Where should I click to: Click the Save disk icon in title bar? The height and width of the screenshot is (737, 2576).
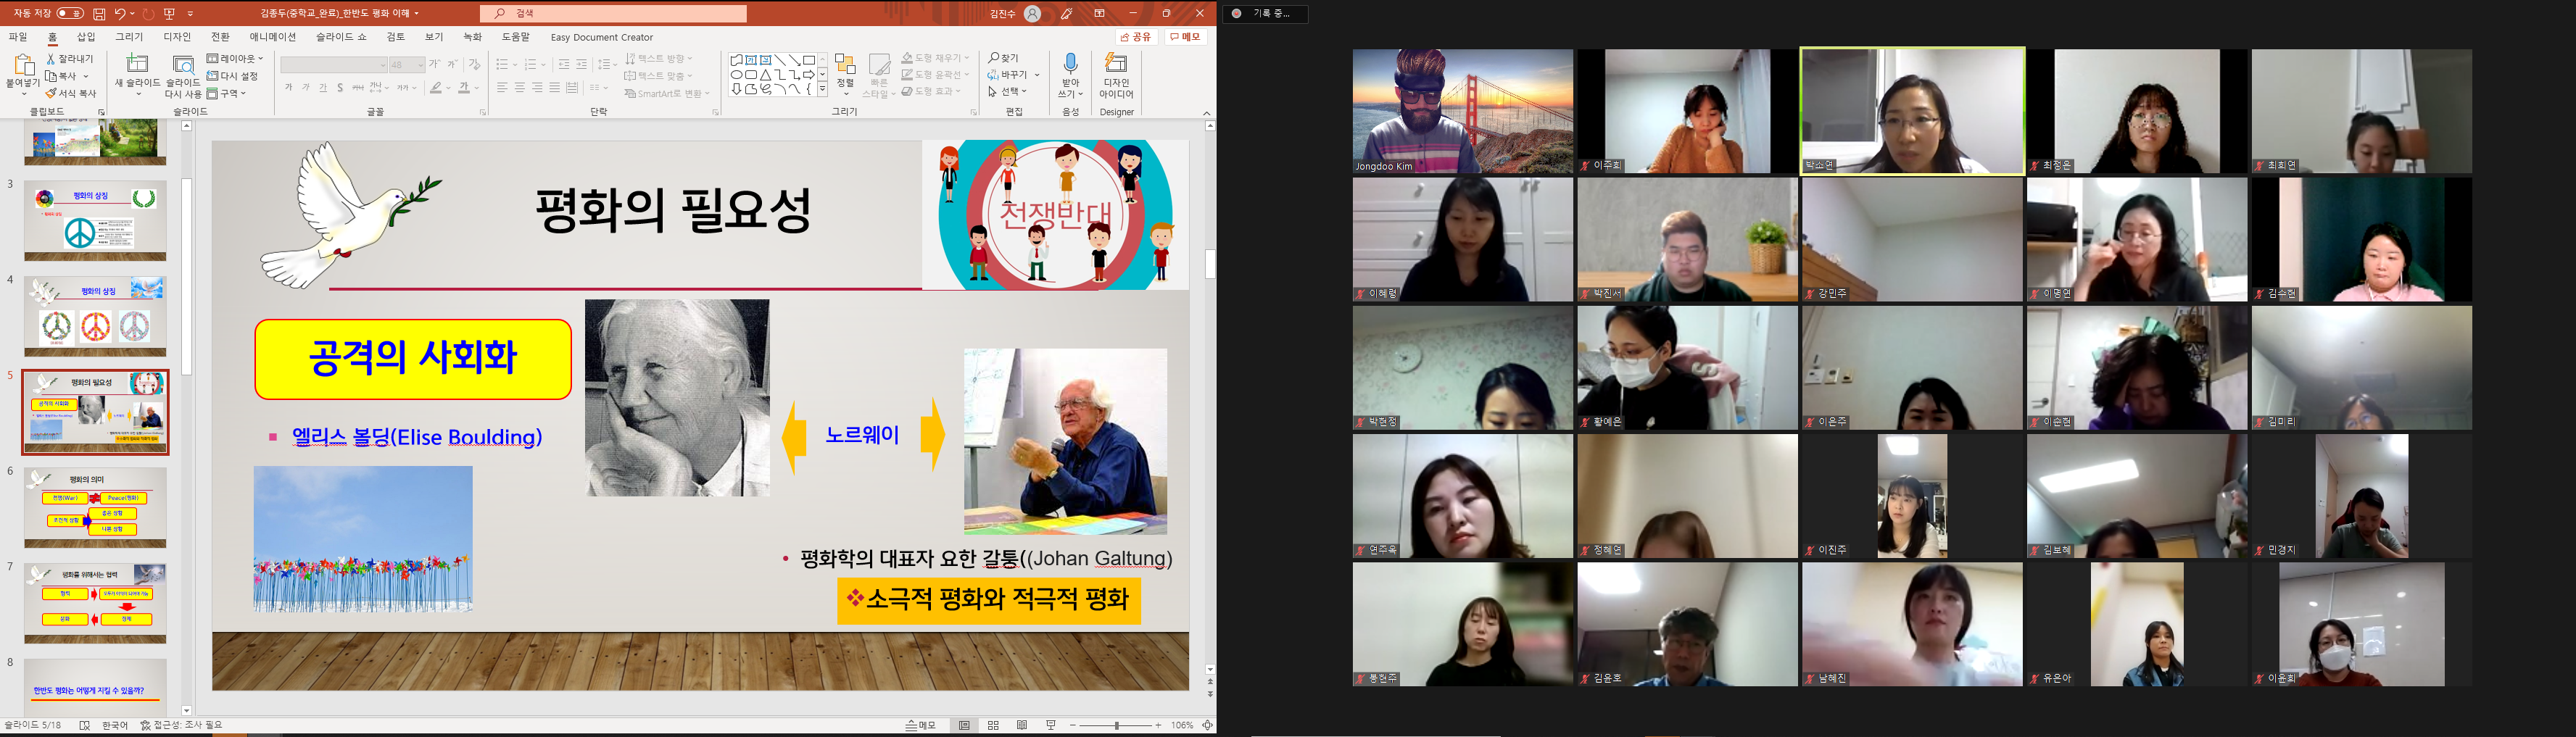click(99, 13)
